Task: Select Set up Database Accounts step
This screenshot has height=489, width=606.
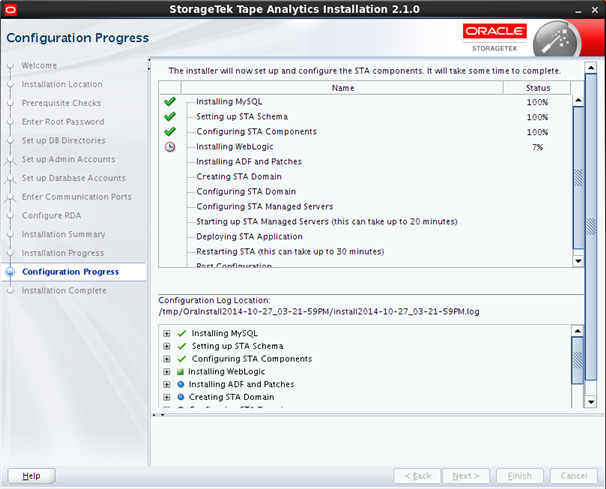Action: click(73, 178)
